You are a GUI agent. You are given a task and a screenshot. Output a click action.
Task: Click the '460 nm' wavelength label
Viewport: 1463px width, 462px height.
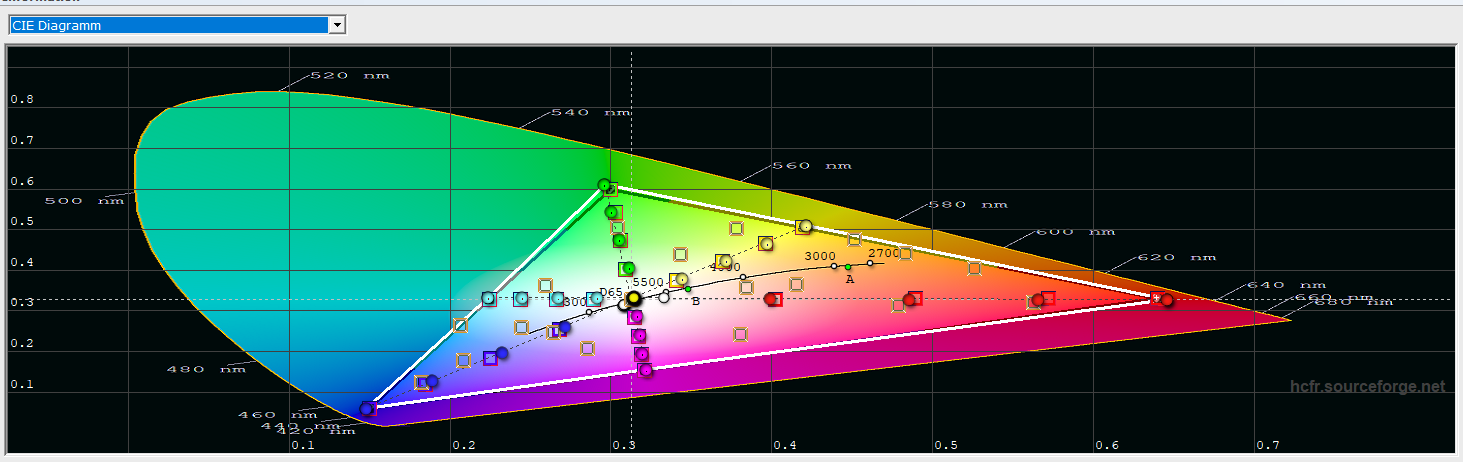(277, 414)
